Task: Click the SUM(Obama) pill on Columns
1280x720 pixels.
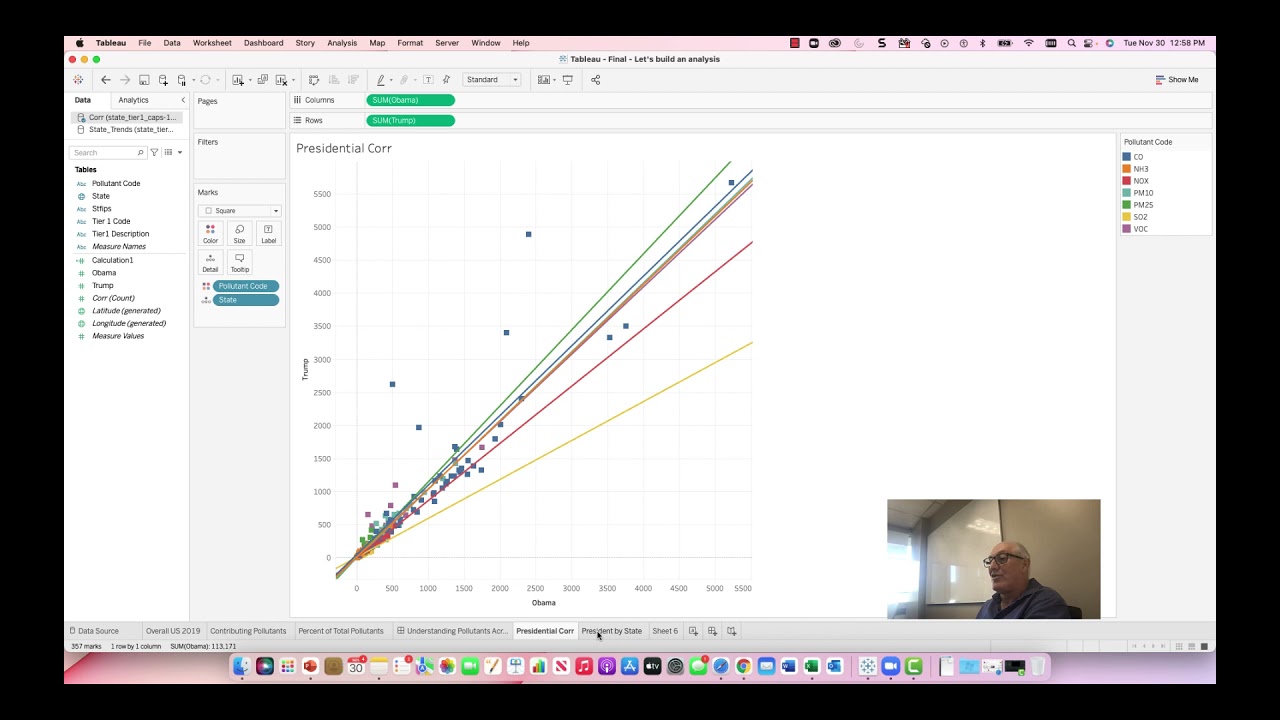Action: click(x=411, y=100)
